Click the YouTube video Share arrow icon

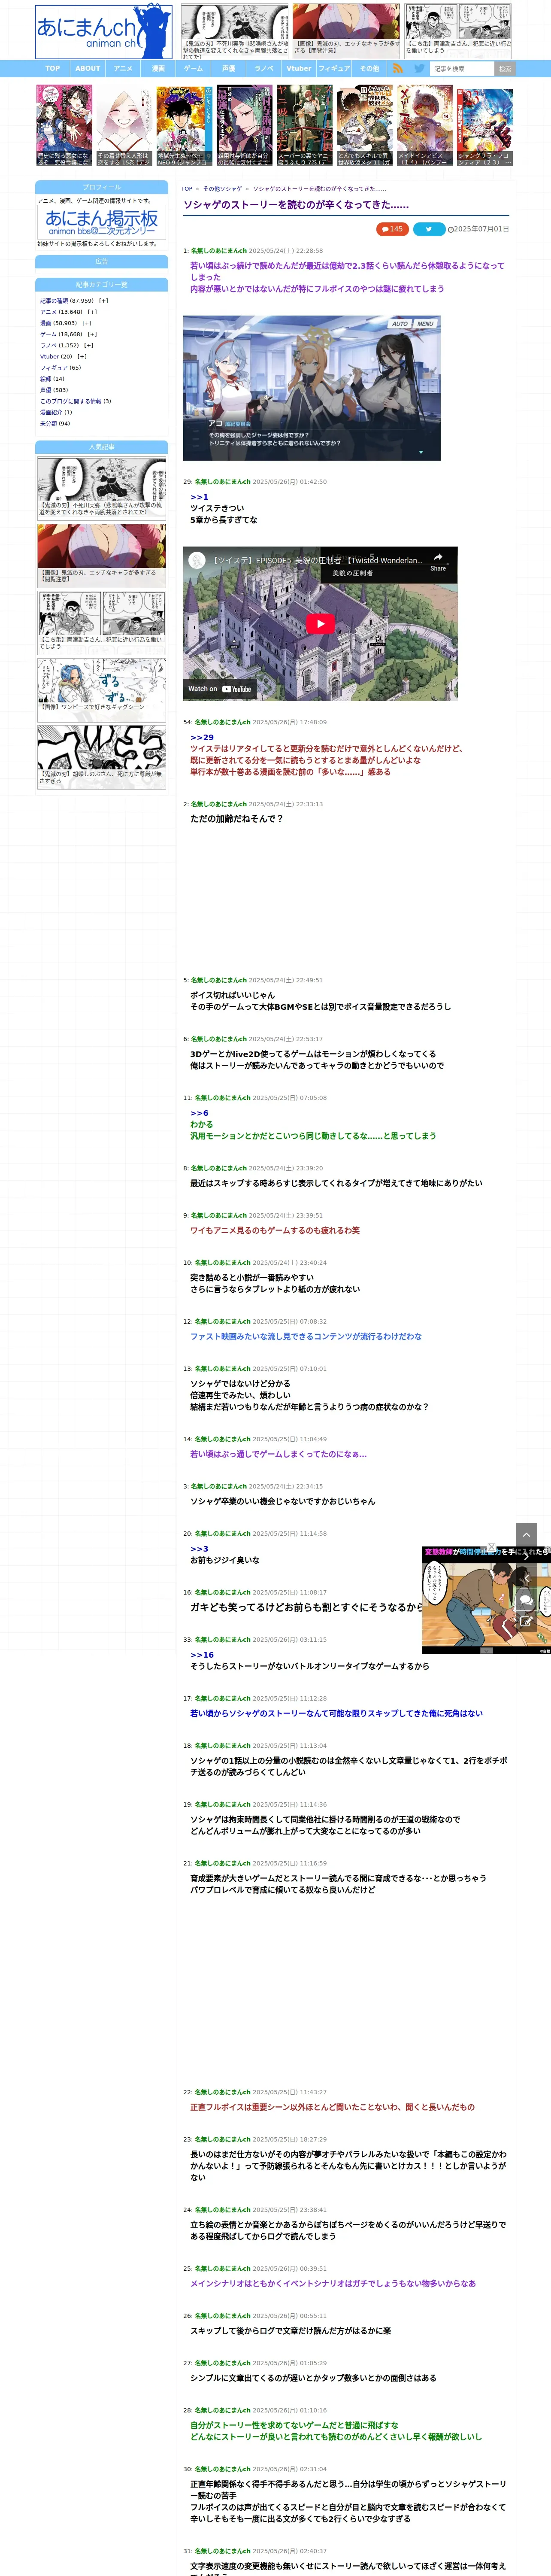[x=438, y=561]
